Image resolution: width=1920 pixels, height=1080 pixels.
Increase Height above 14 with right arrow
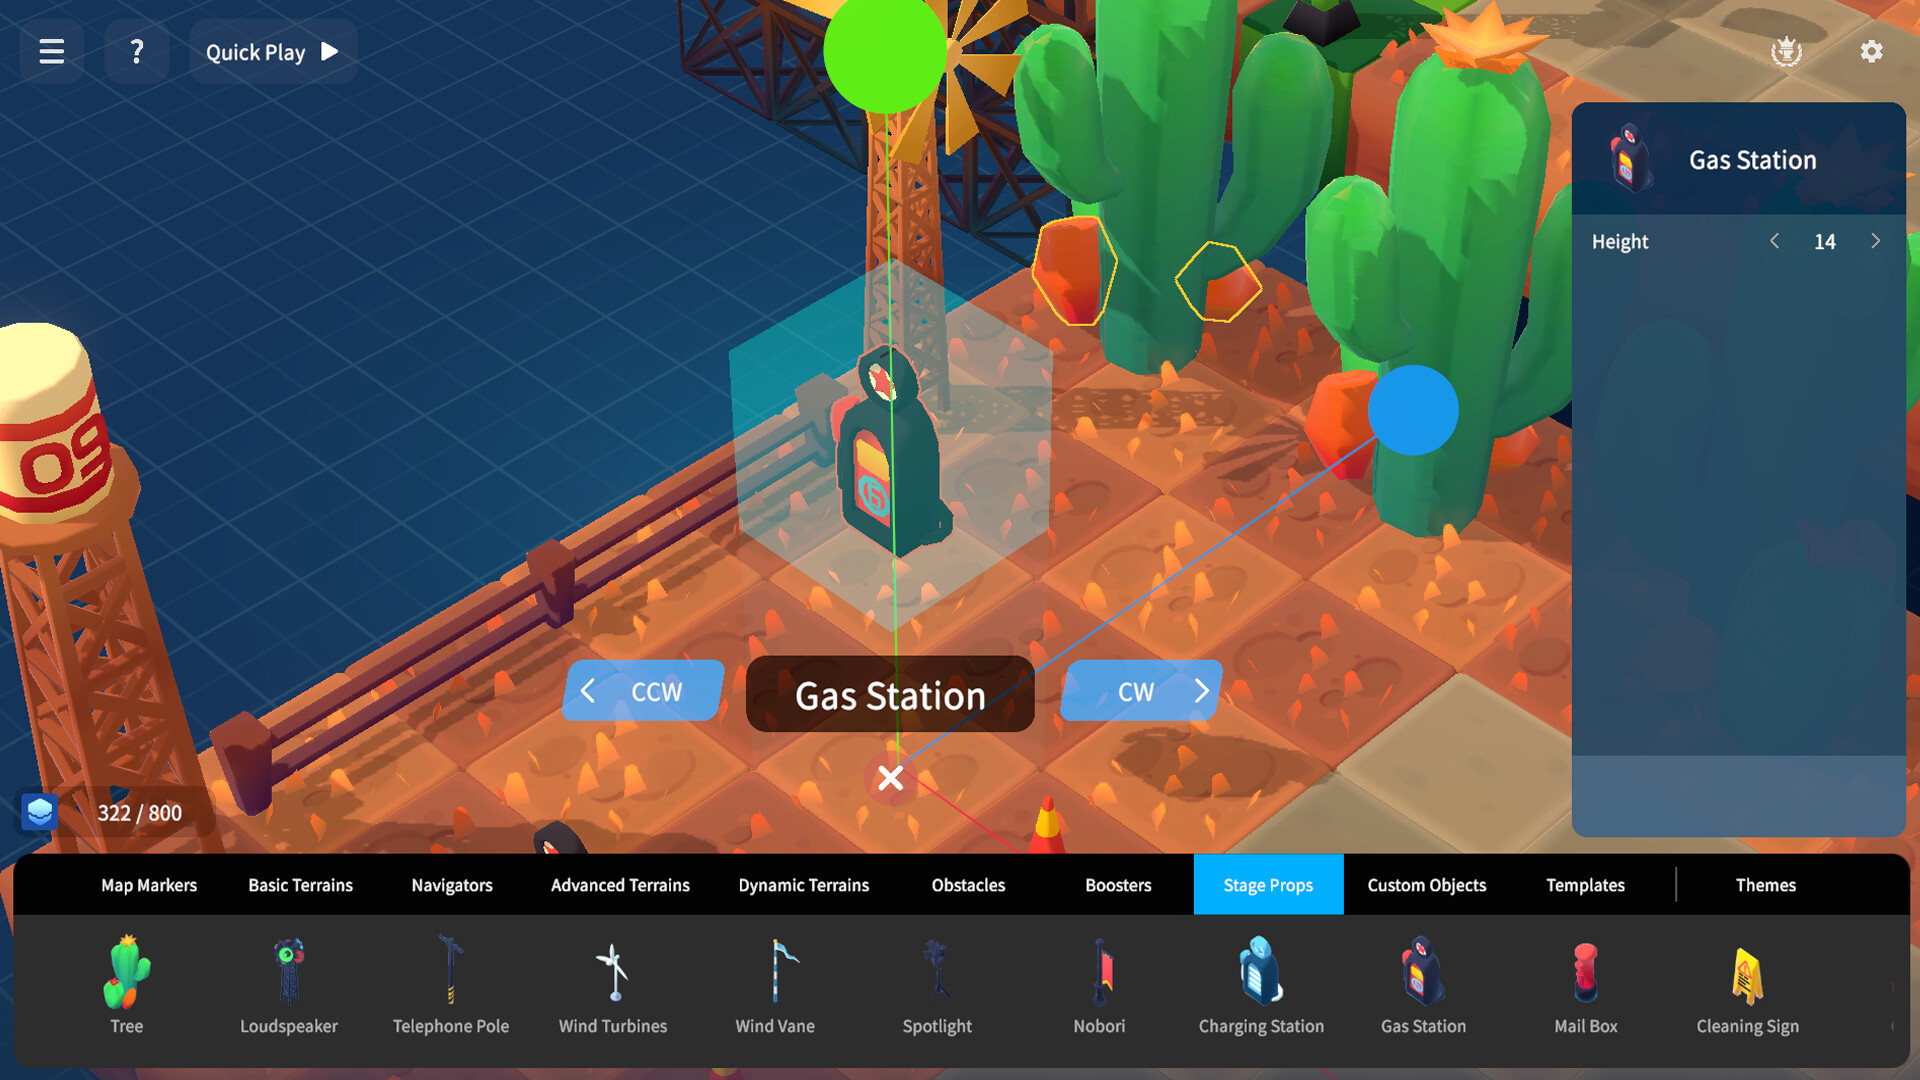(x=1875, y=241)
